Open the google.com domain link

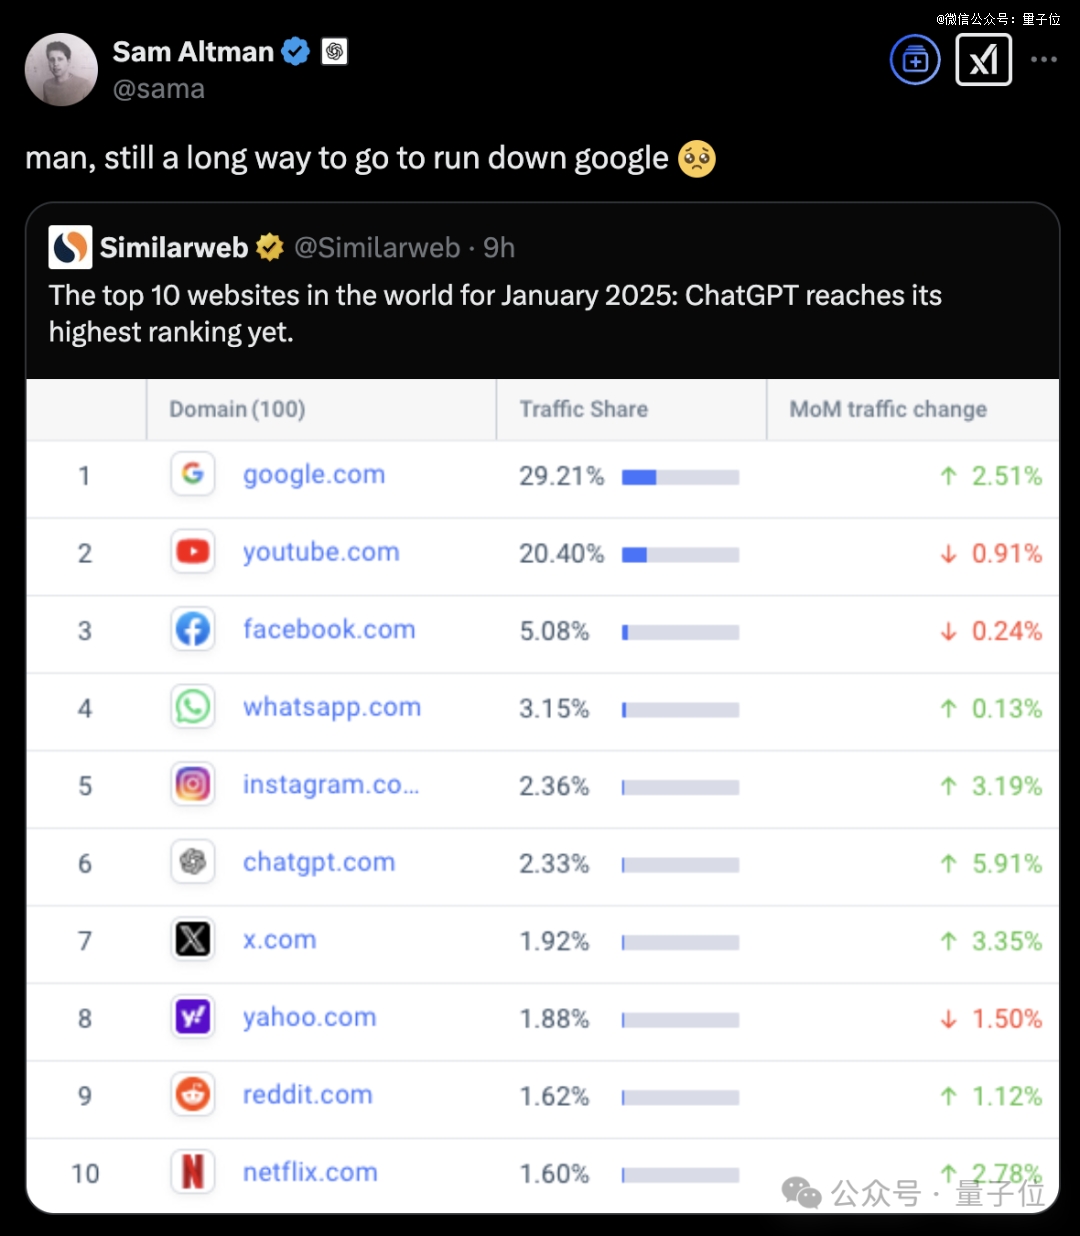(314, 475)
